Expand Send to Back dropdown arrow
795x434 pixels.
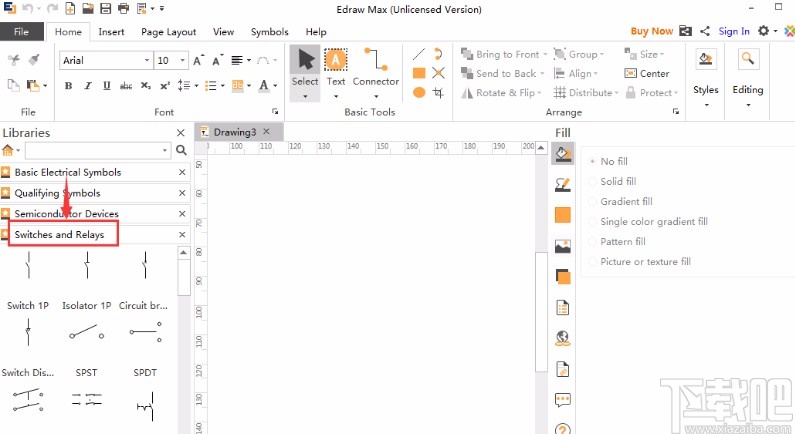click(542, 74)
